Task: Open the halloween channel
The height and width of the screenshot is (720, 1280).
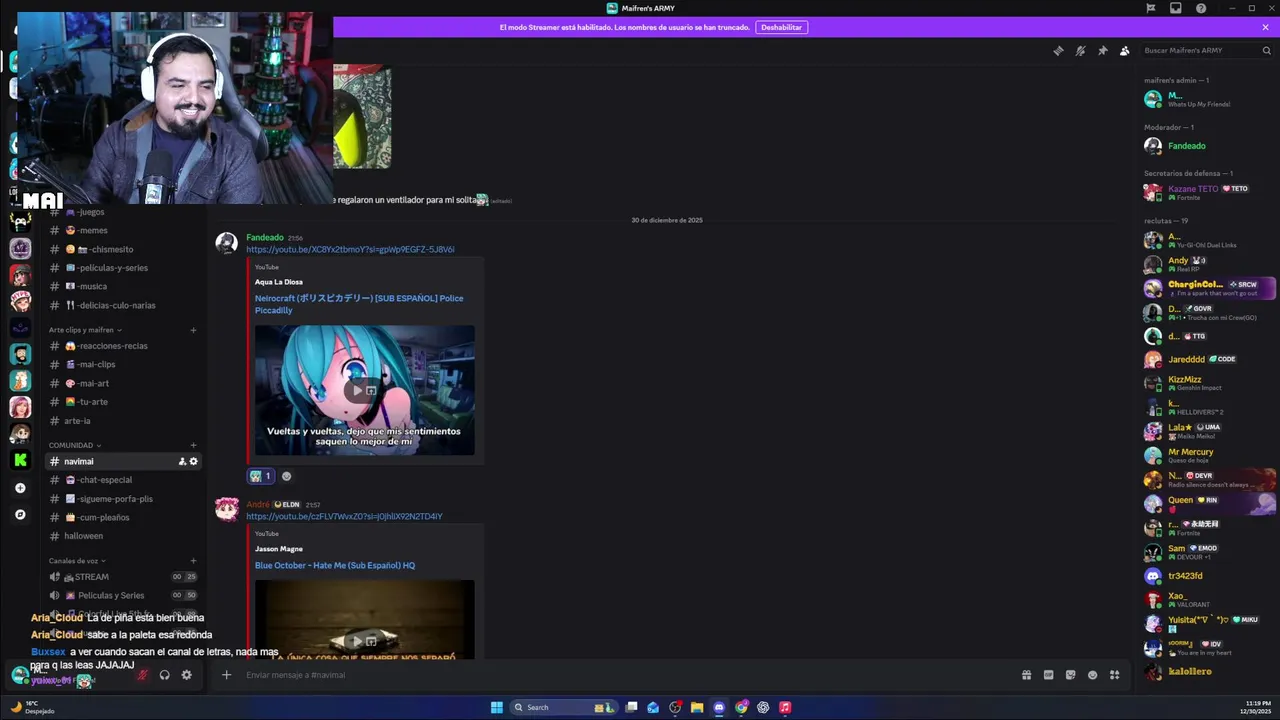Action: (x=83, y=536)
